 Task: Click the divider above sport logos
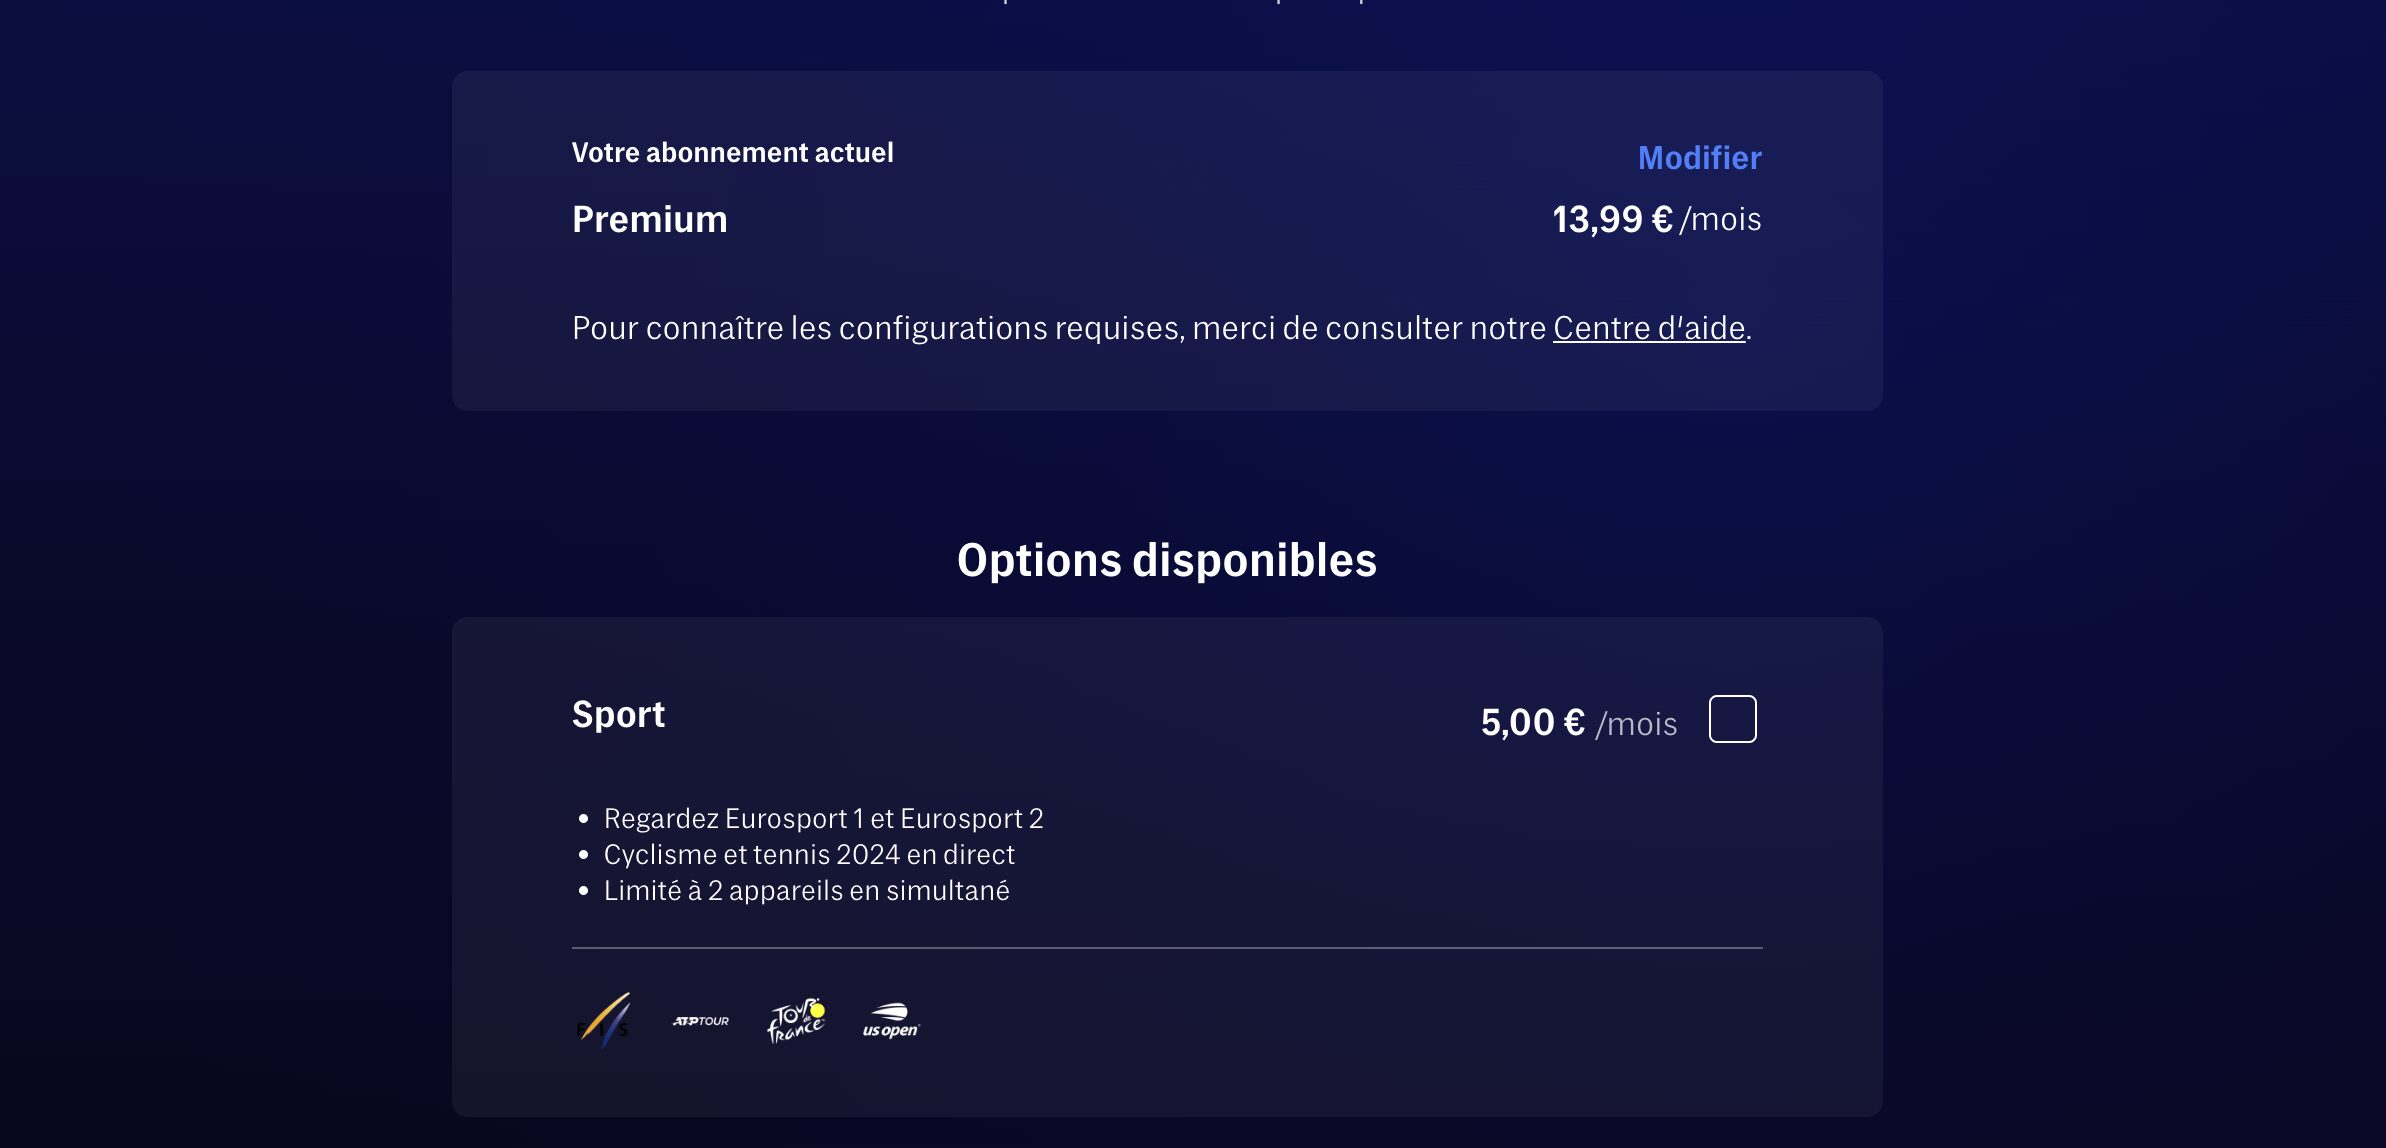click(x=1167, y=948)
